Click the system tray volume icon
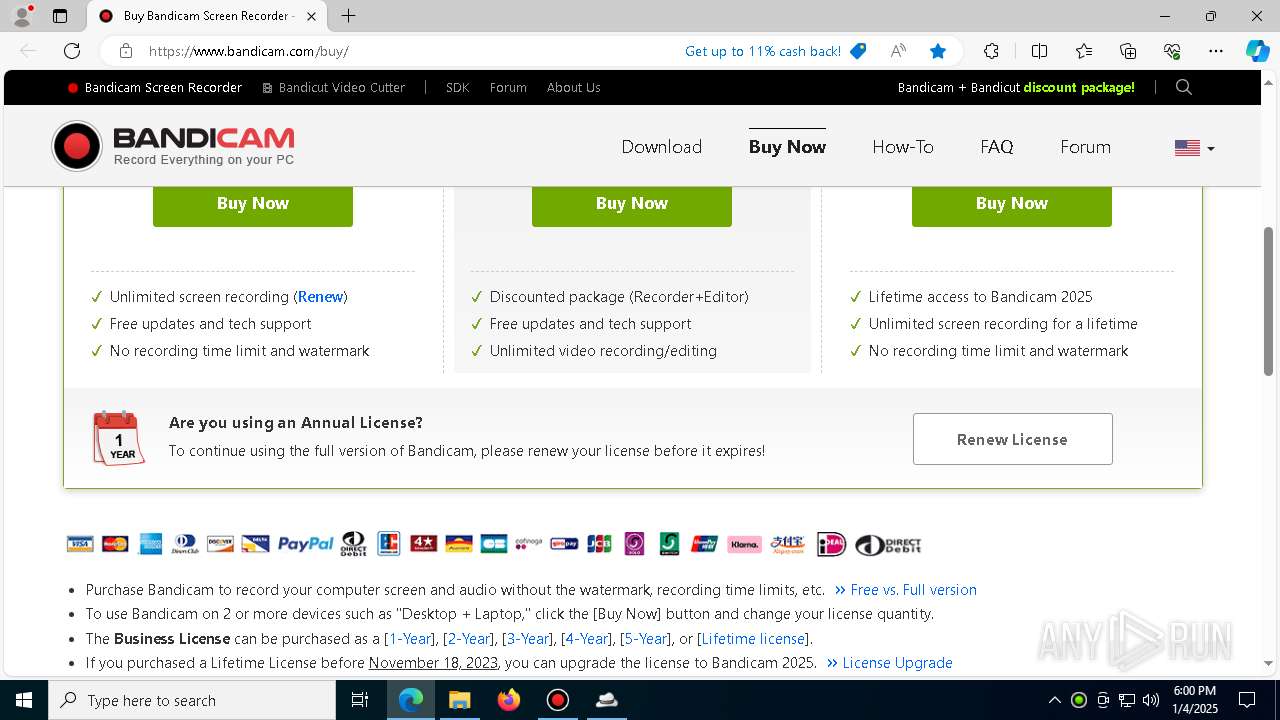The height and width of the screenshot is (720, 1280). coord(1150,700)
